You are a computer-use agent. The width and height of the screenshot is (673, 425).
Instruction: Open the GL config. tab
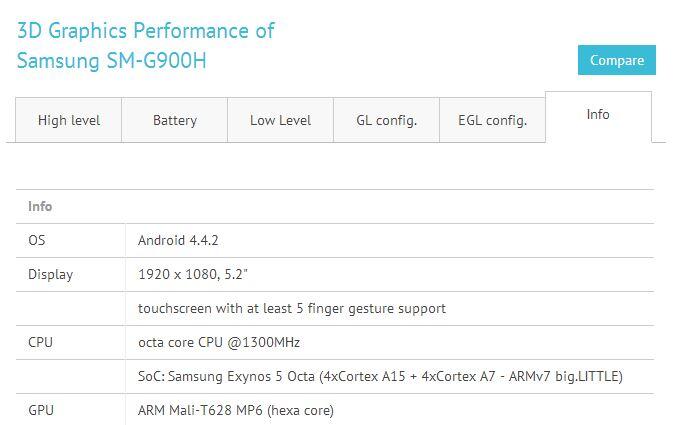tap(386, 120)
